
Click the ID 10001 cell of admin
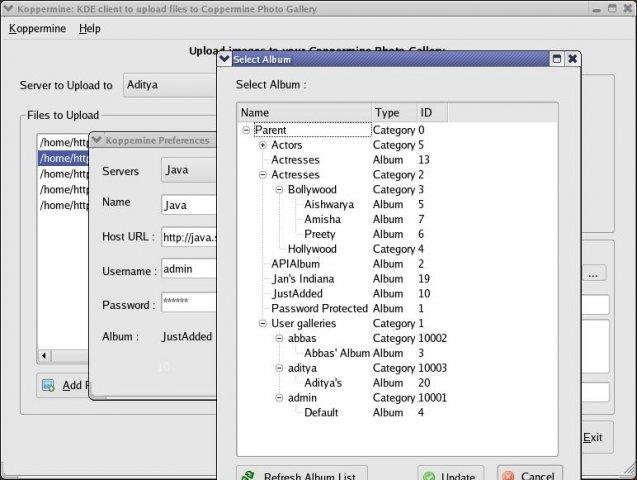432,398
